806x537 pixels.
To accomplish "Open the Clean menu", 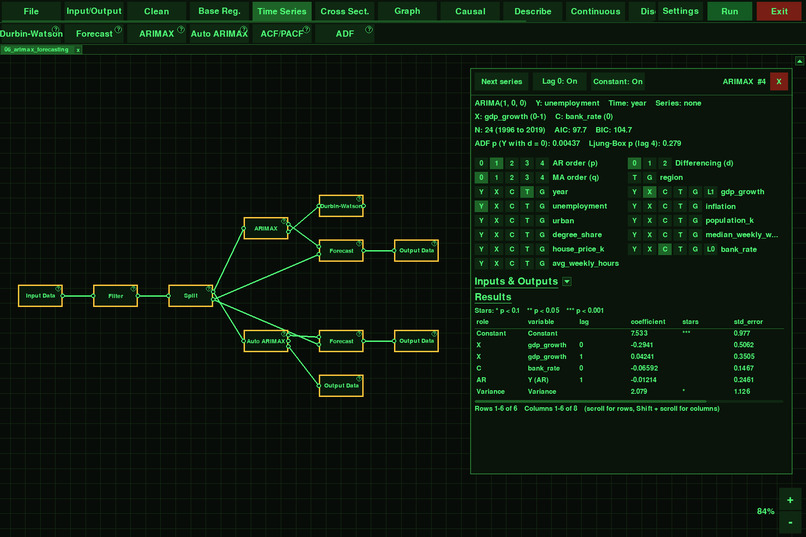I will 156,11.
